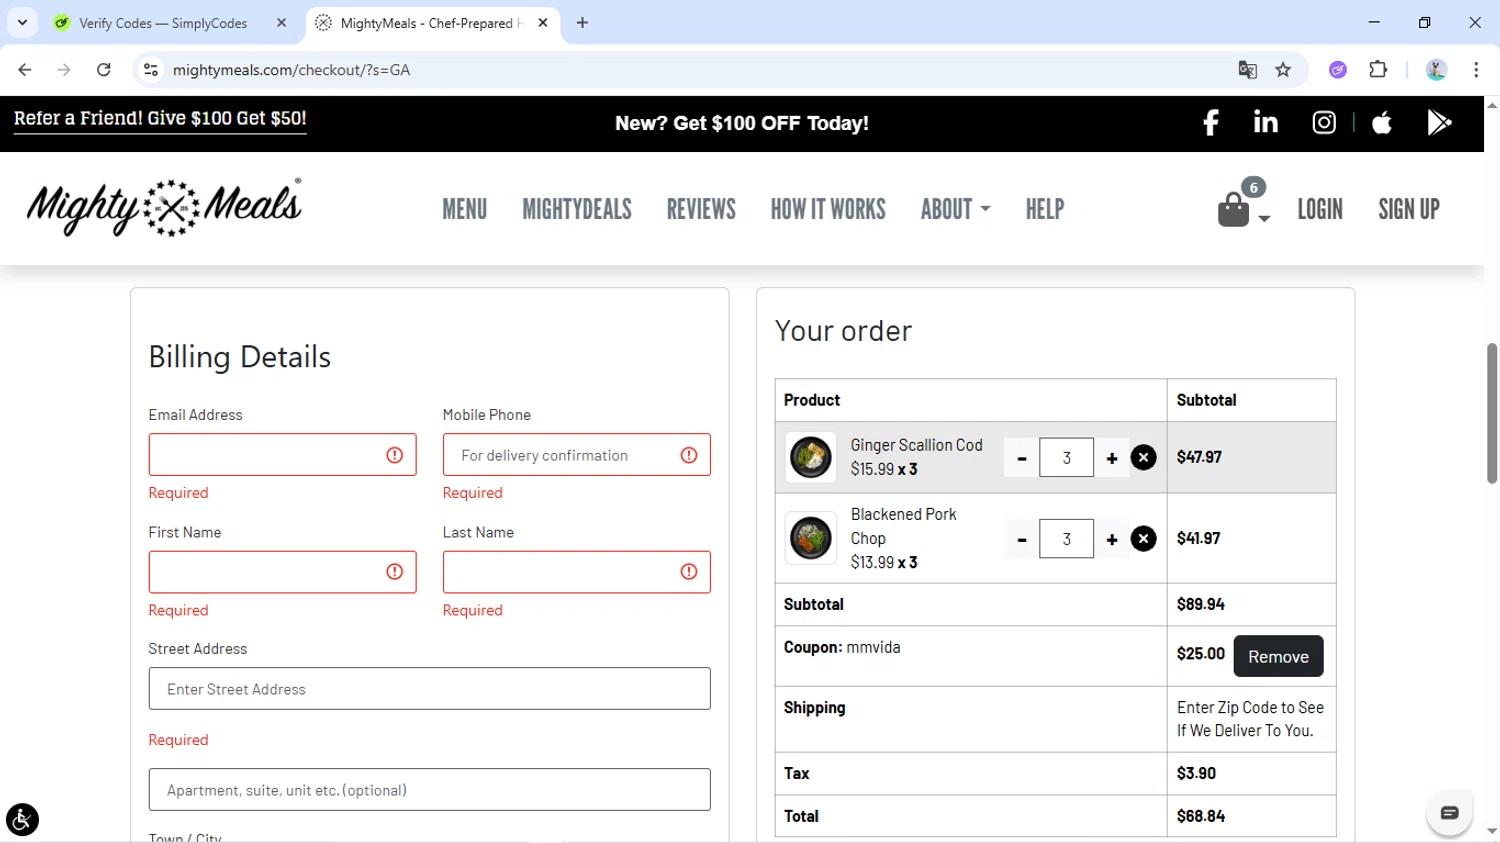Open the browser extensions puzzle icon
This screenshot has width=1500, height=843.
click(1378, 70)
